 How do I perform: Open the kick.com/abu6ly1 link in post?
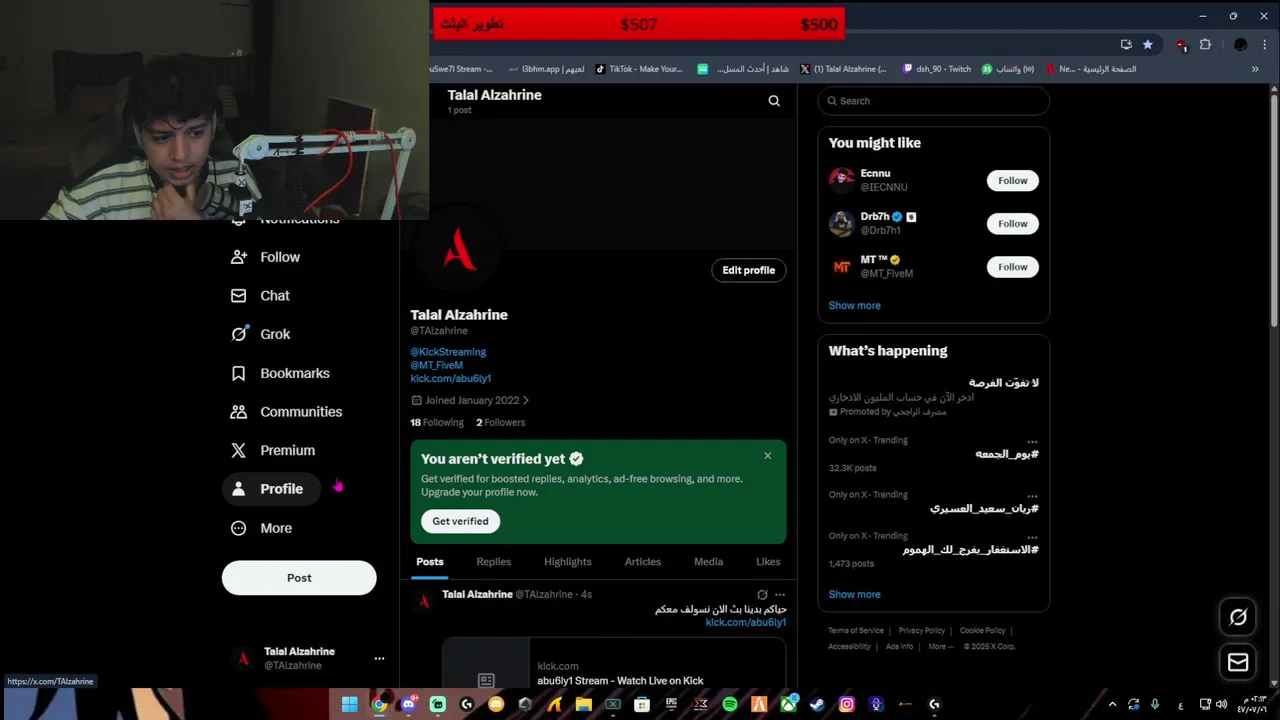point(746,622)
